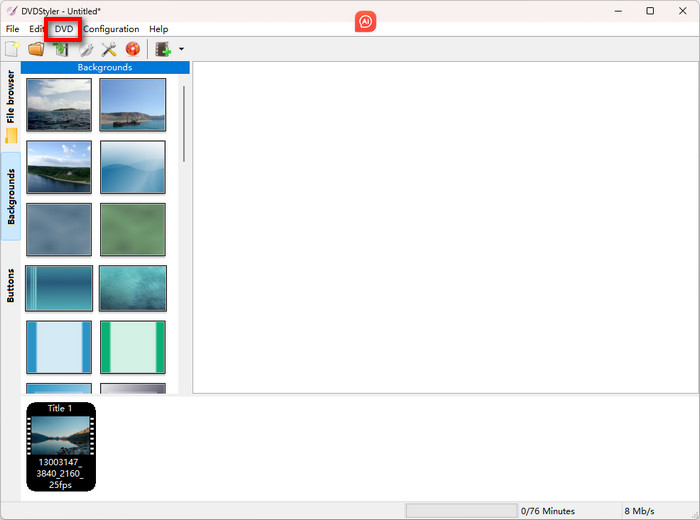The height and width of the screenshot is (520, 700).
Task: Click the red Burn disc icon
Action: click(x=132, y=49)
